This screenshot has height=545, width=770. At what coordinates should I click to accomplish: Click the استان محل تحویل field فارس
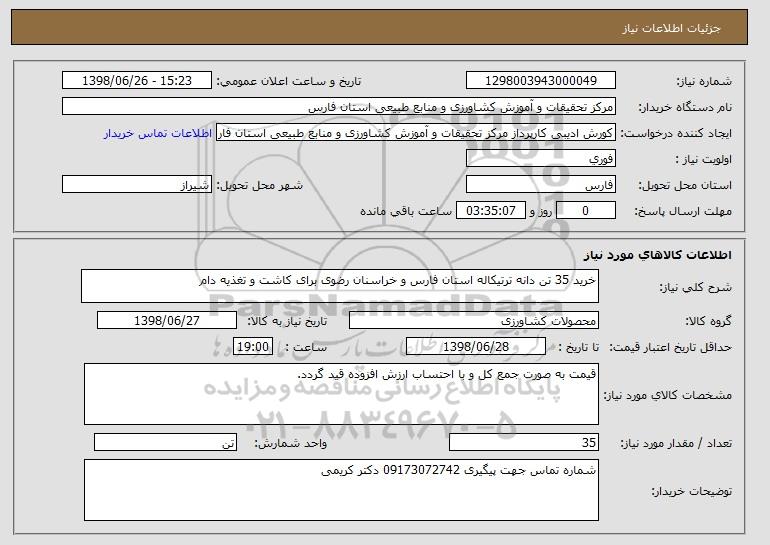tap(541, 185)
